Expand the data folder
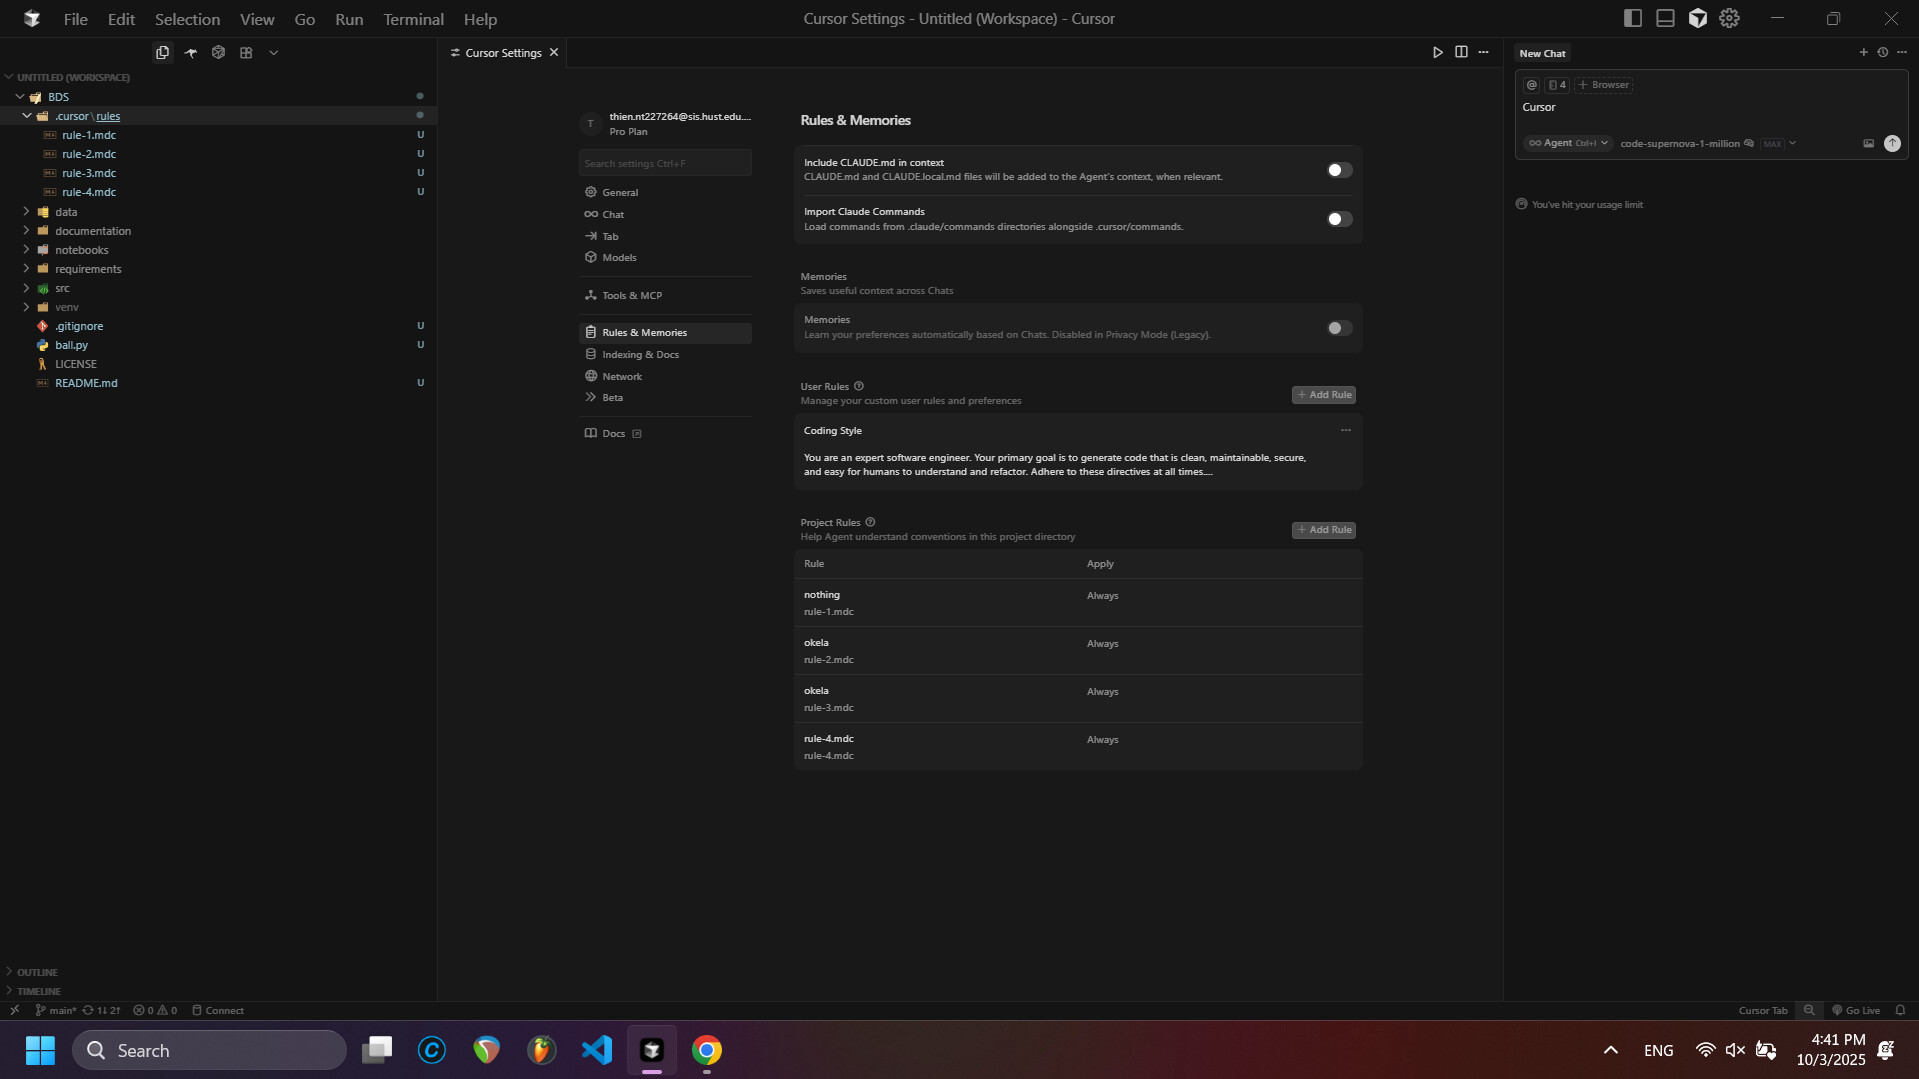This screenshot has width=1919, height=1079. (66, 212)
